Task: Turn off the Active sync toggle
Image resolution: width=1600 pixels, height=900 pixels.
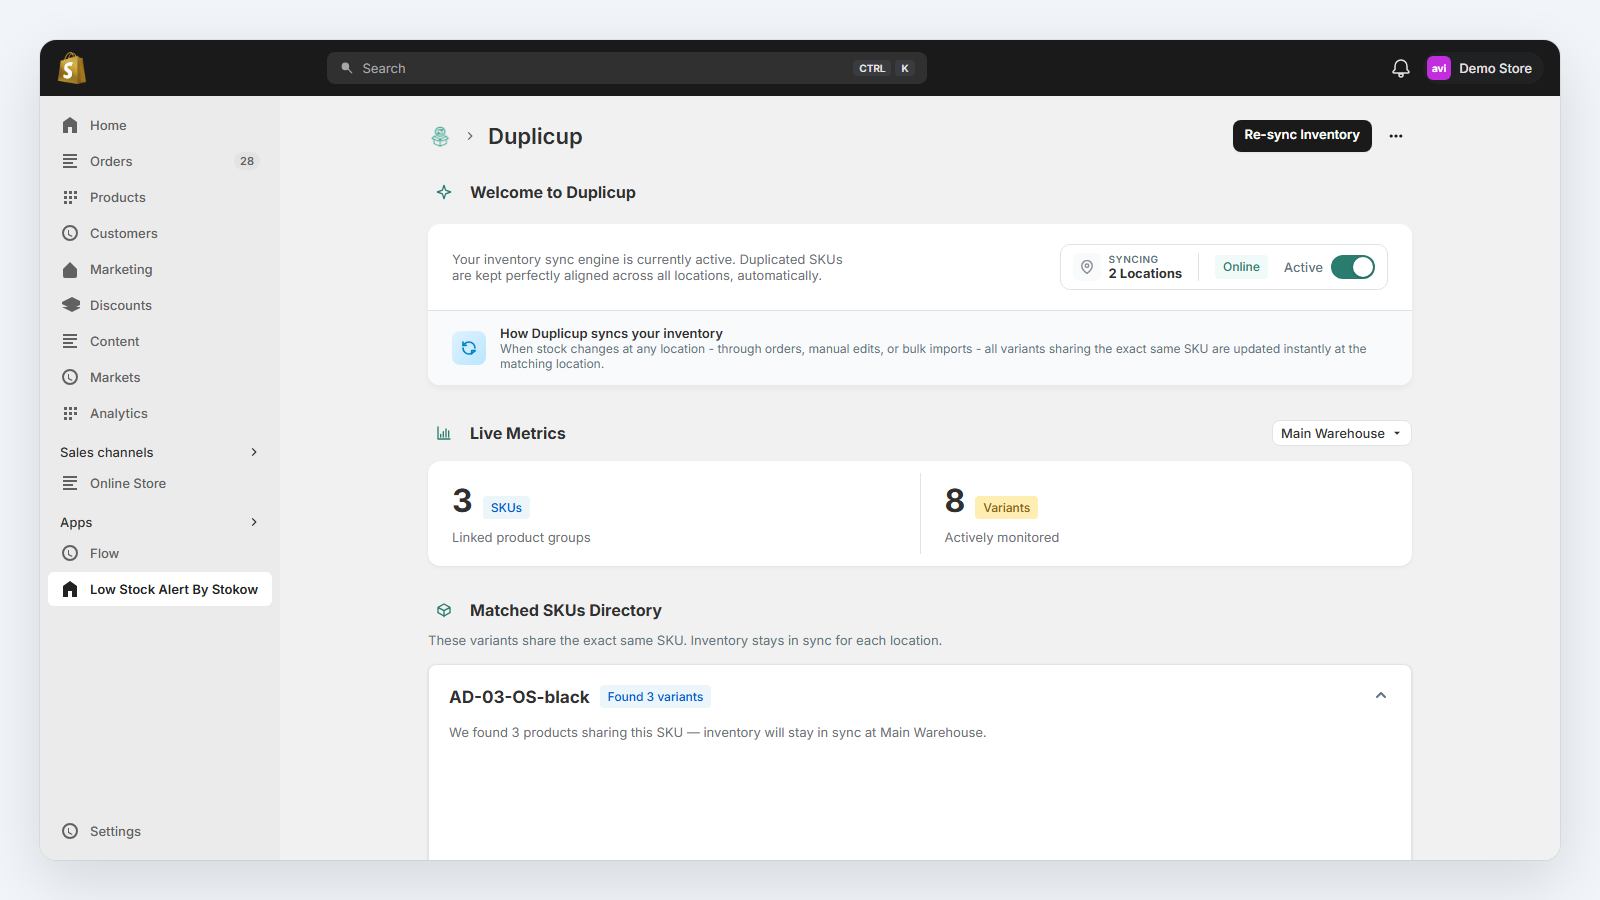Action: coord(1353,267)
